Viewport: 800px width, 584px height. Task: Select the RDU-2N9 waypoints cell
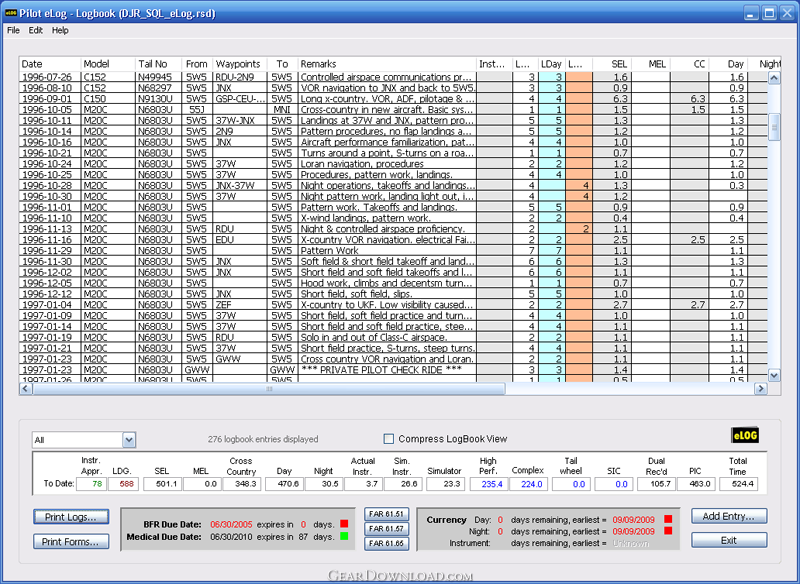pos(239,77)
